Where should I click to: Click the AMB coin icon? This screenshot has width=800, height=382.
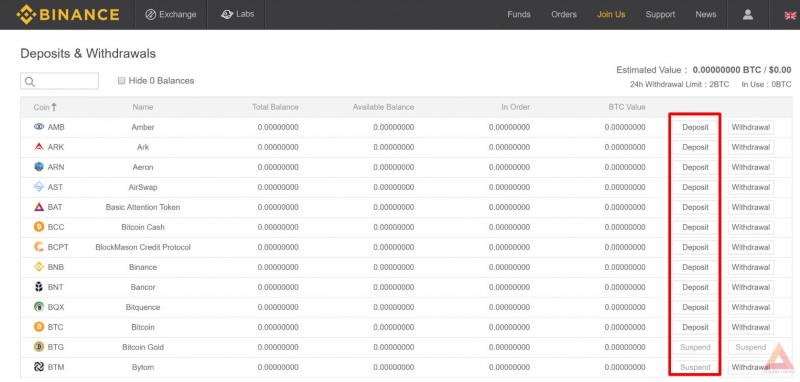point(39,126)
